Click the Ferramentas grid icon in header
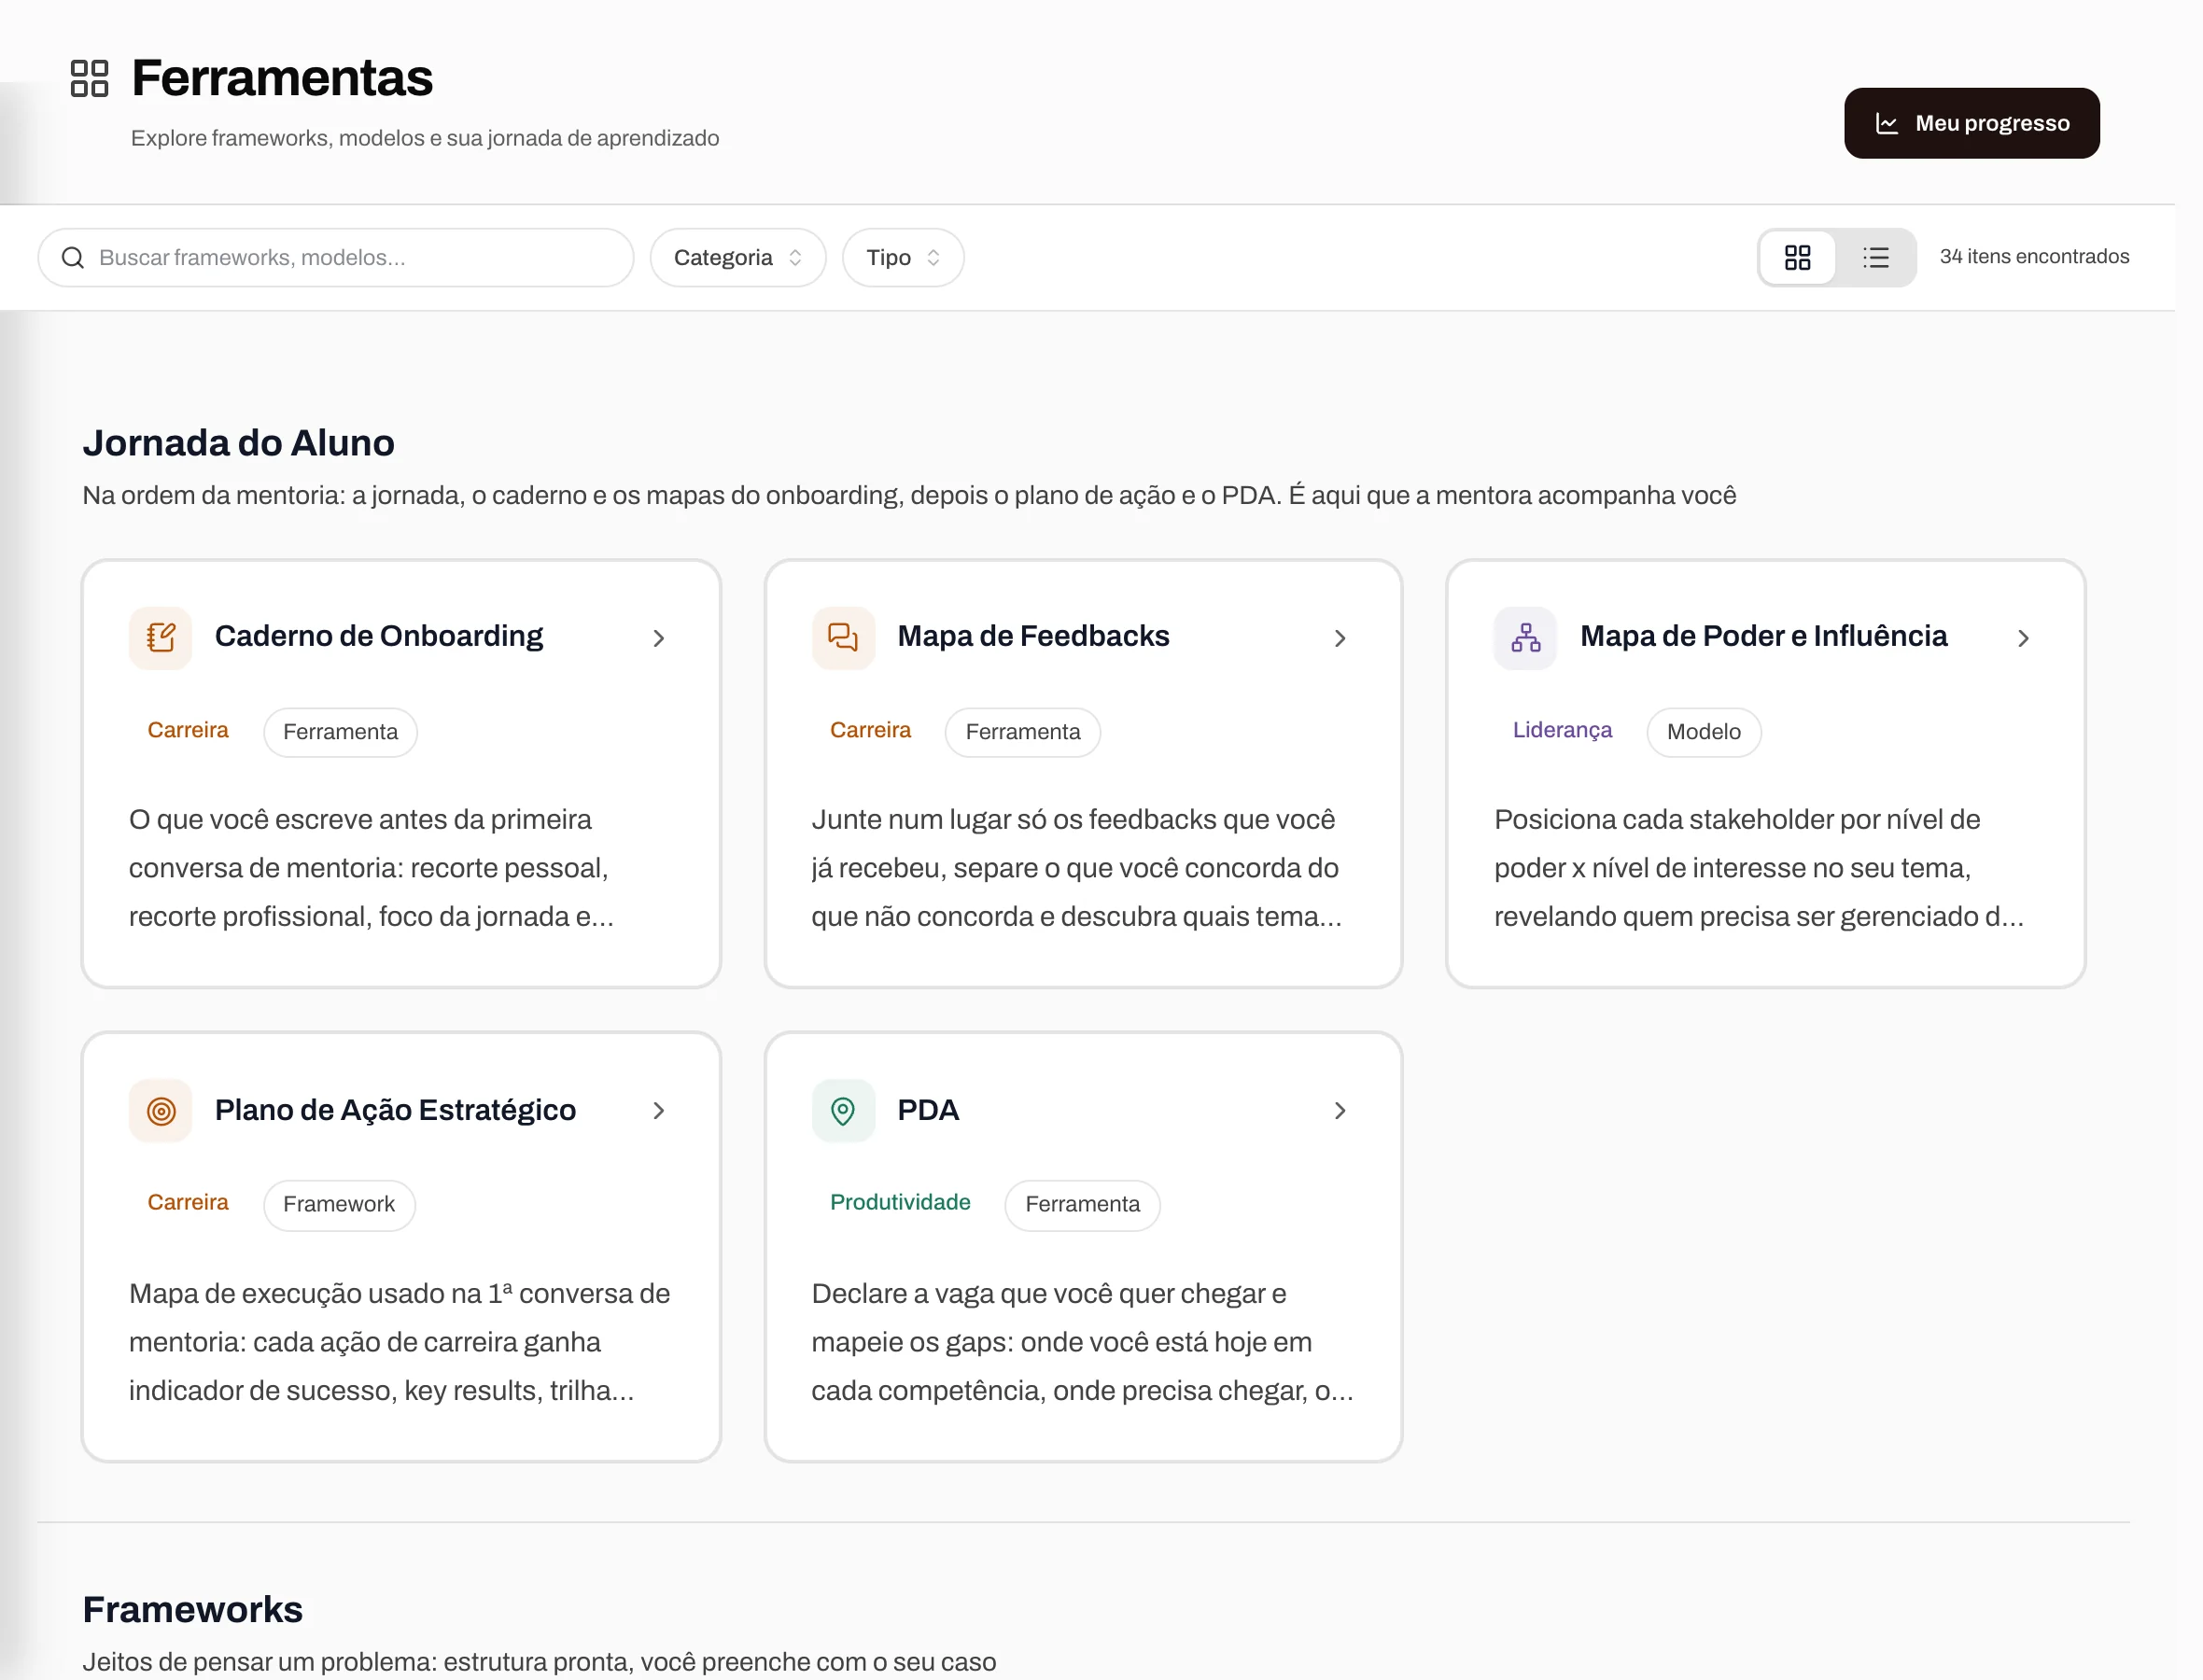This screenshot has height=1680, width=2203. click(89, 78)
